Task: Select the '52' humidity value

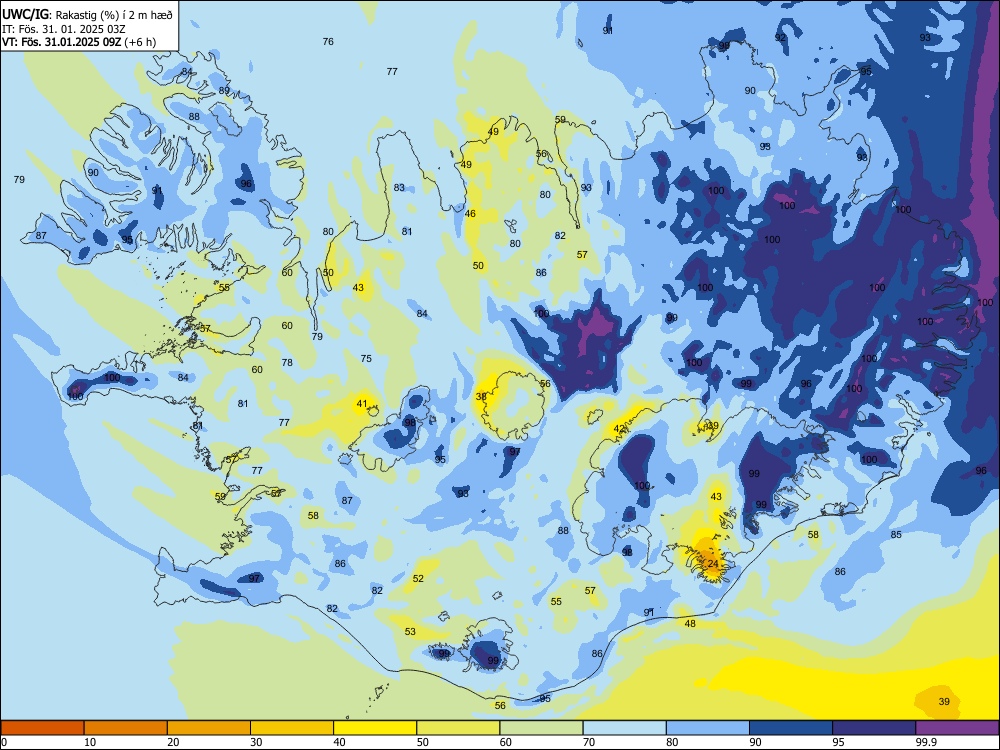Action: (418, 579)
